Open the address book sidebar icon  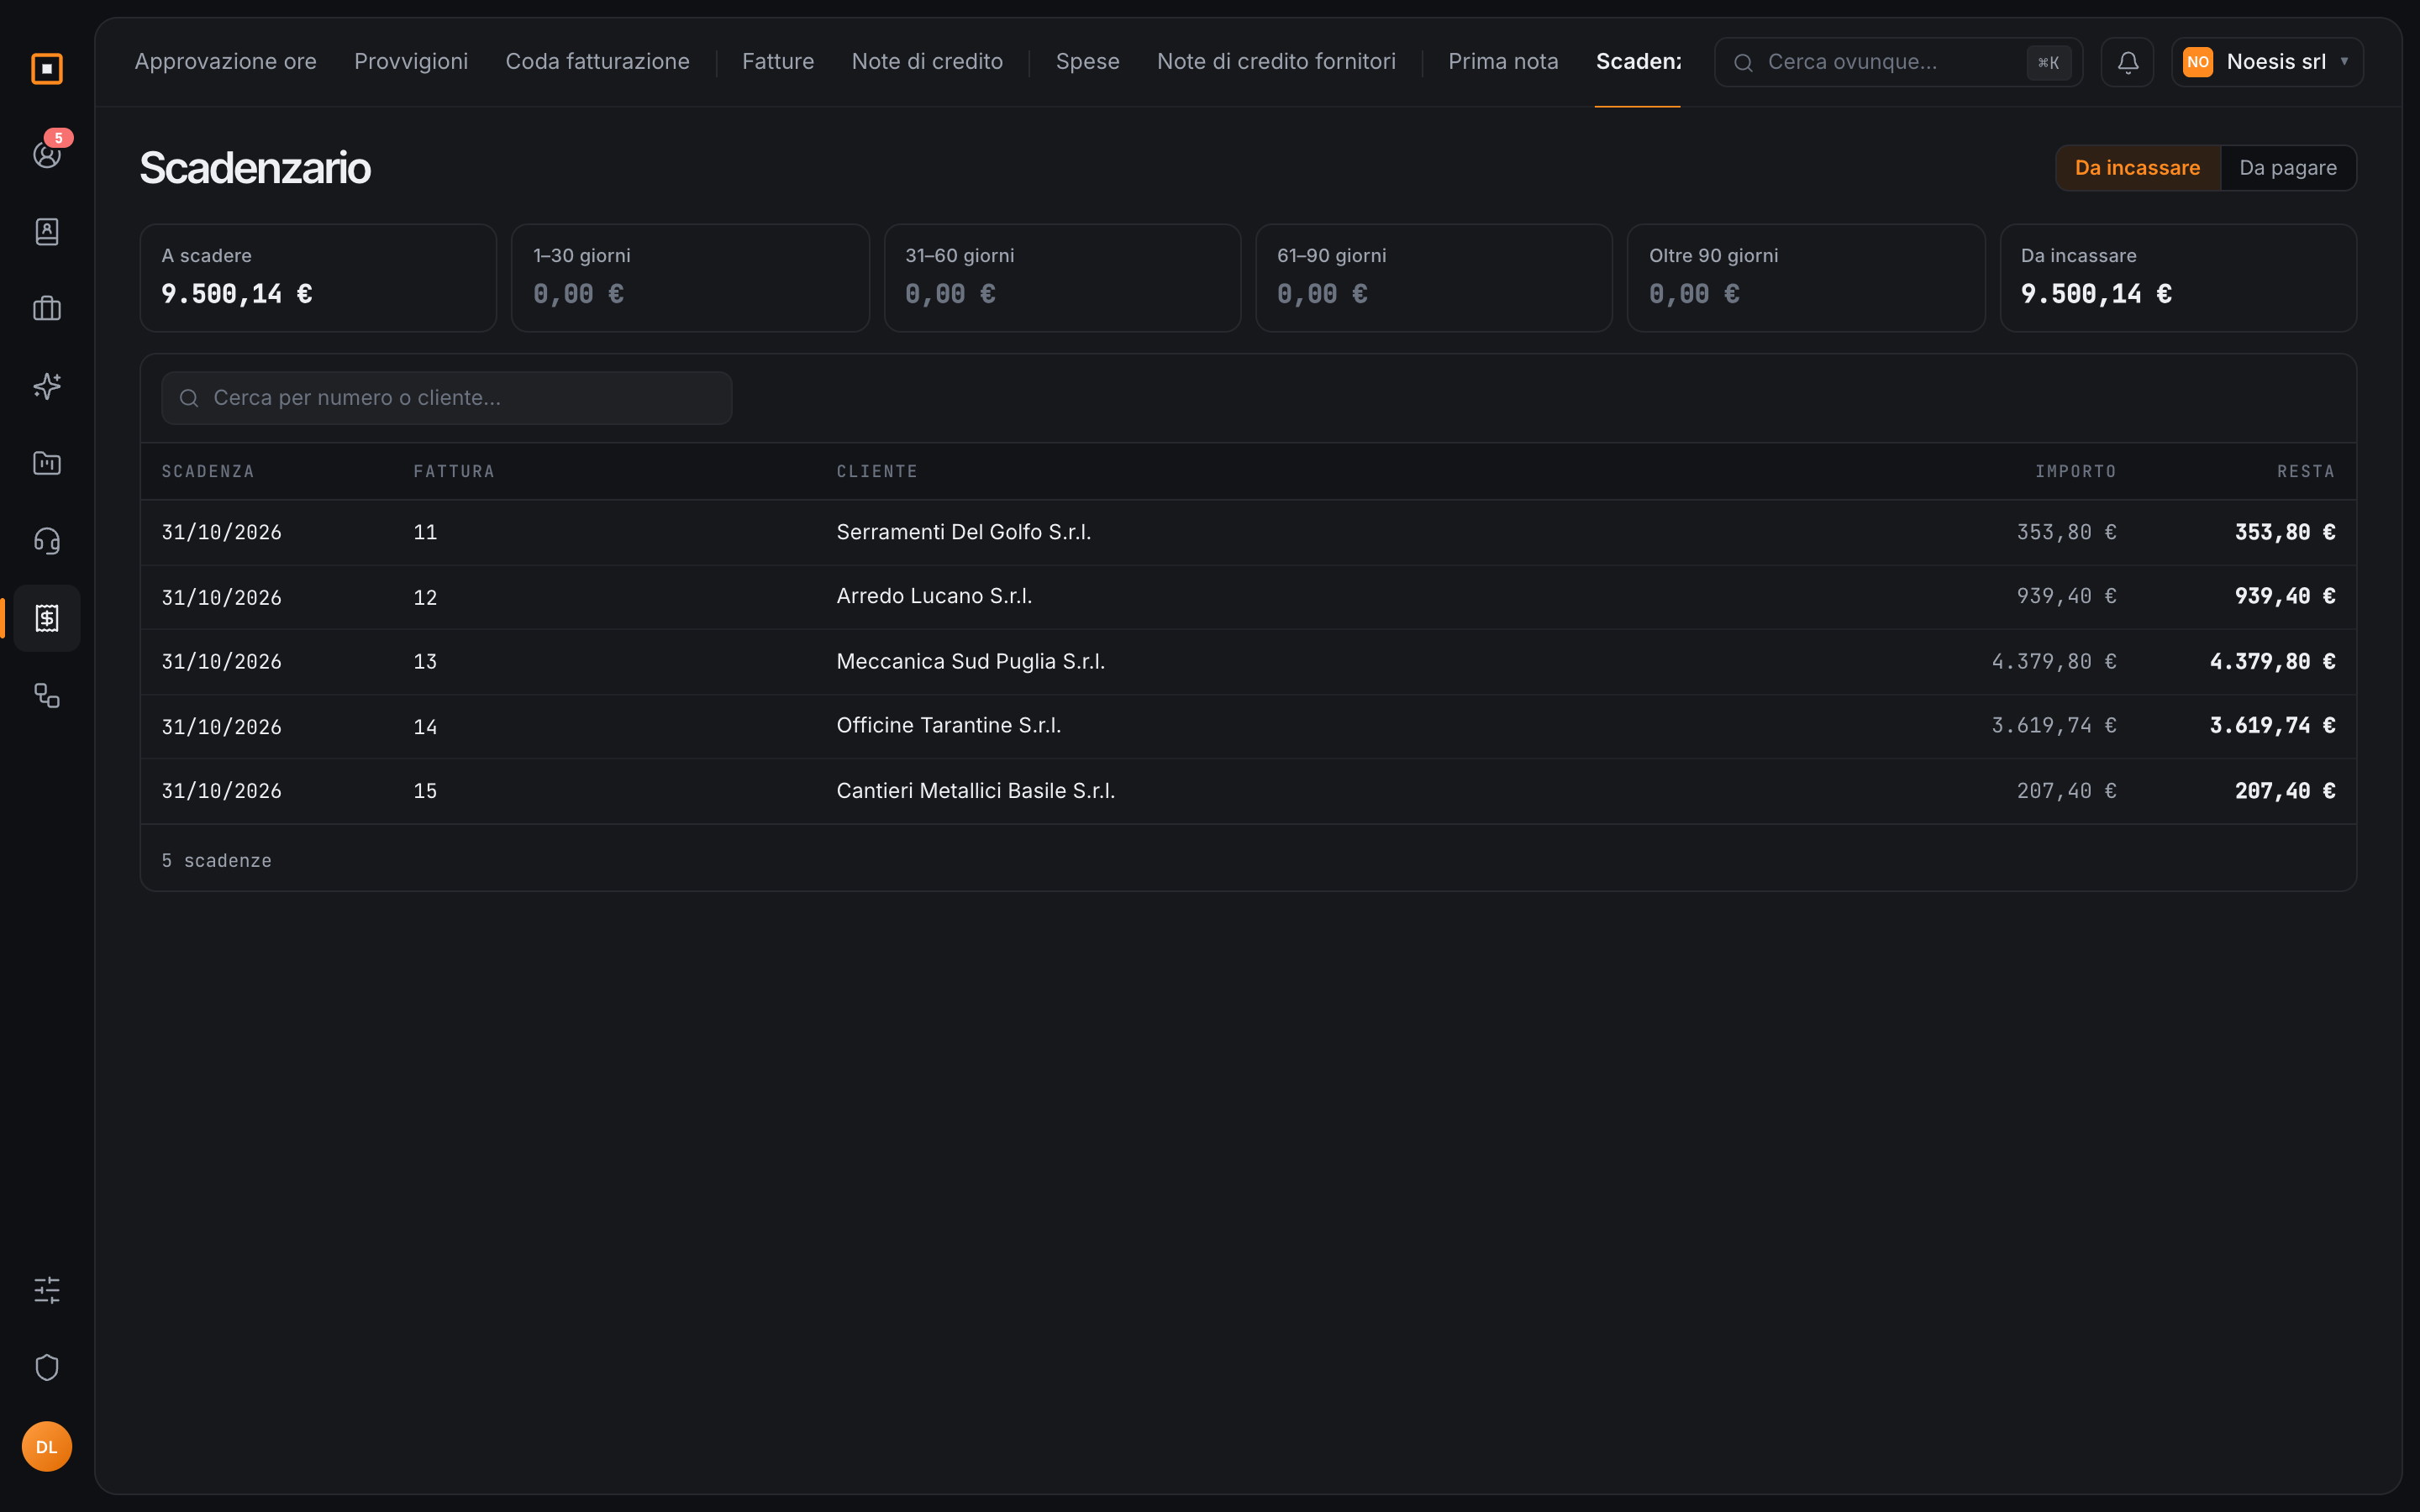[x=47, y=232]
